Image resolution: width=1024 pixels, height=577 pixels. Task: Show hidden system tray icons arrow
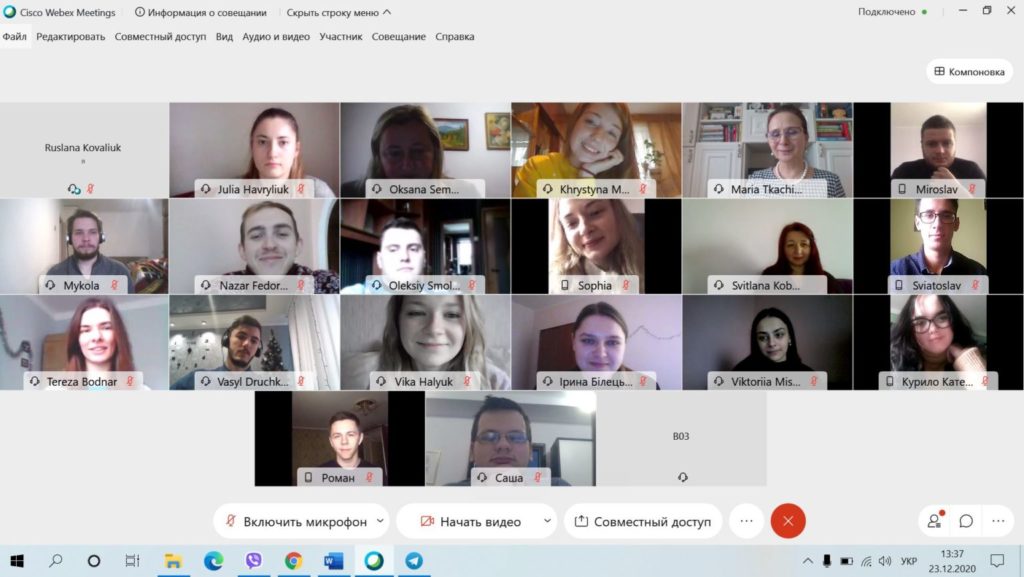click(x=807, y=561)
